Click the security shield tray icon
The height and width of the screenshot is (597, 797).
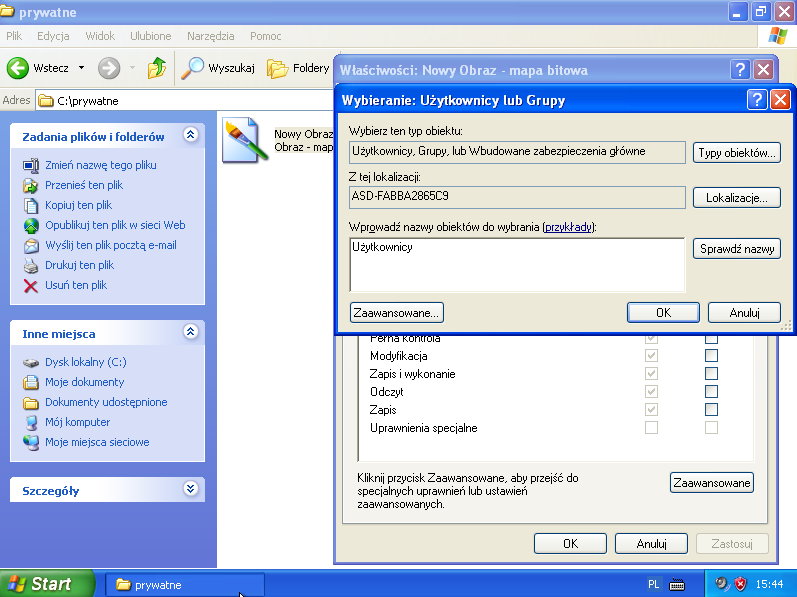pyautogui.click(x=742, y=584)
